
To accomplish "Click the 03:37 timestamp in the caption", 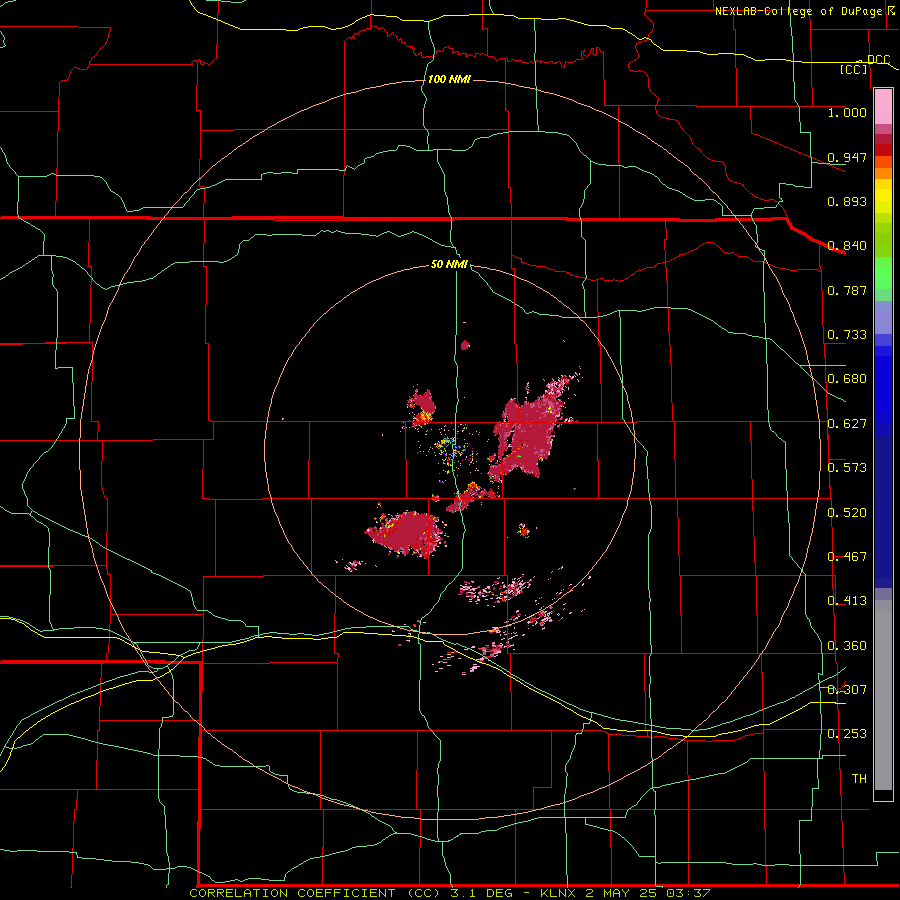I will [688, 893].
